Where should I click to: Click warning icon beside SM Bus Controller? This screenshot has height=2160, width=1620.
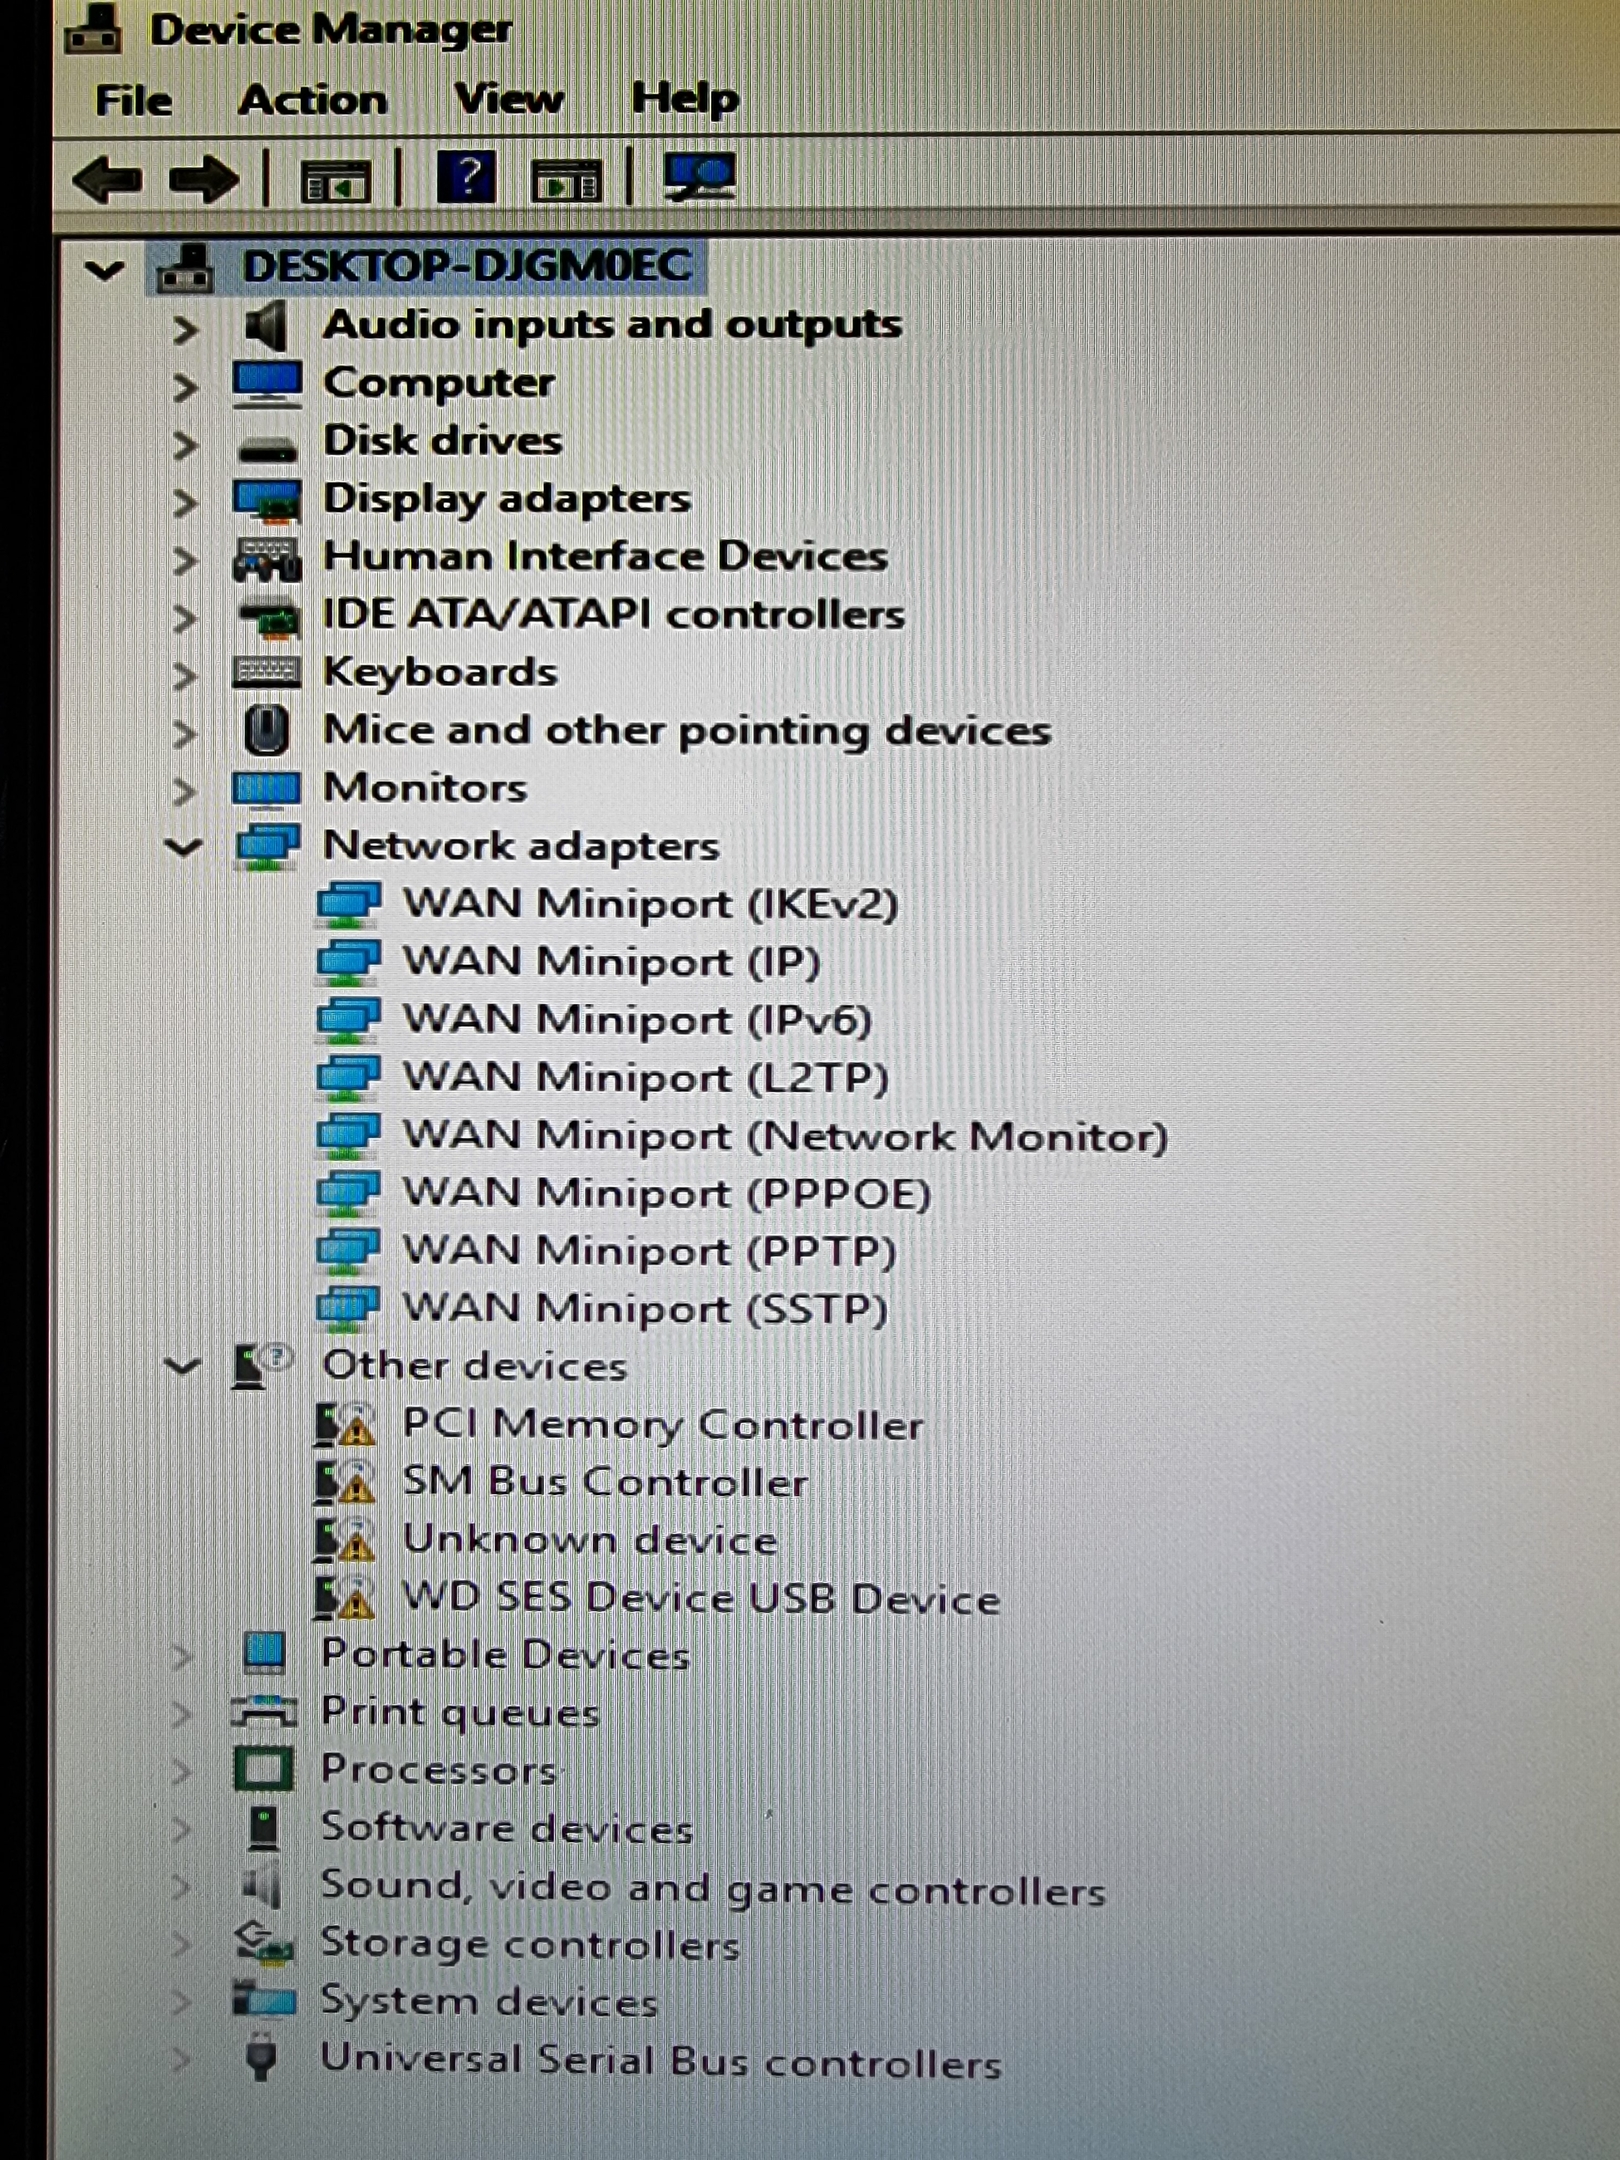345,1482
